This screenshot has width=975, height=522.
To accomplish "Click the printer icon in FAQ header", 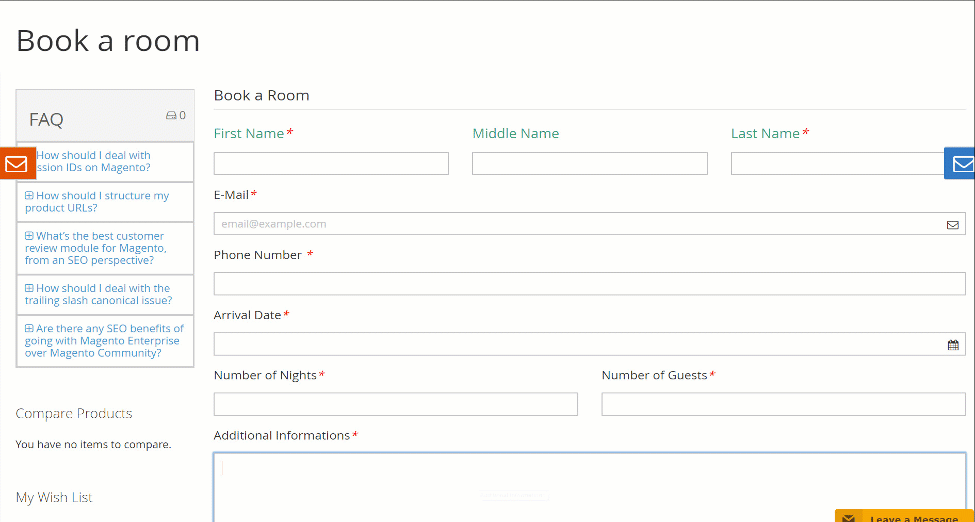I will (x=171, y=116).
